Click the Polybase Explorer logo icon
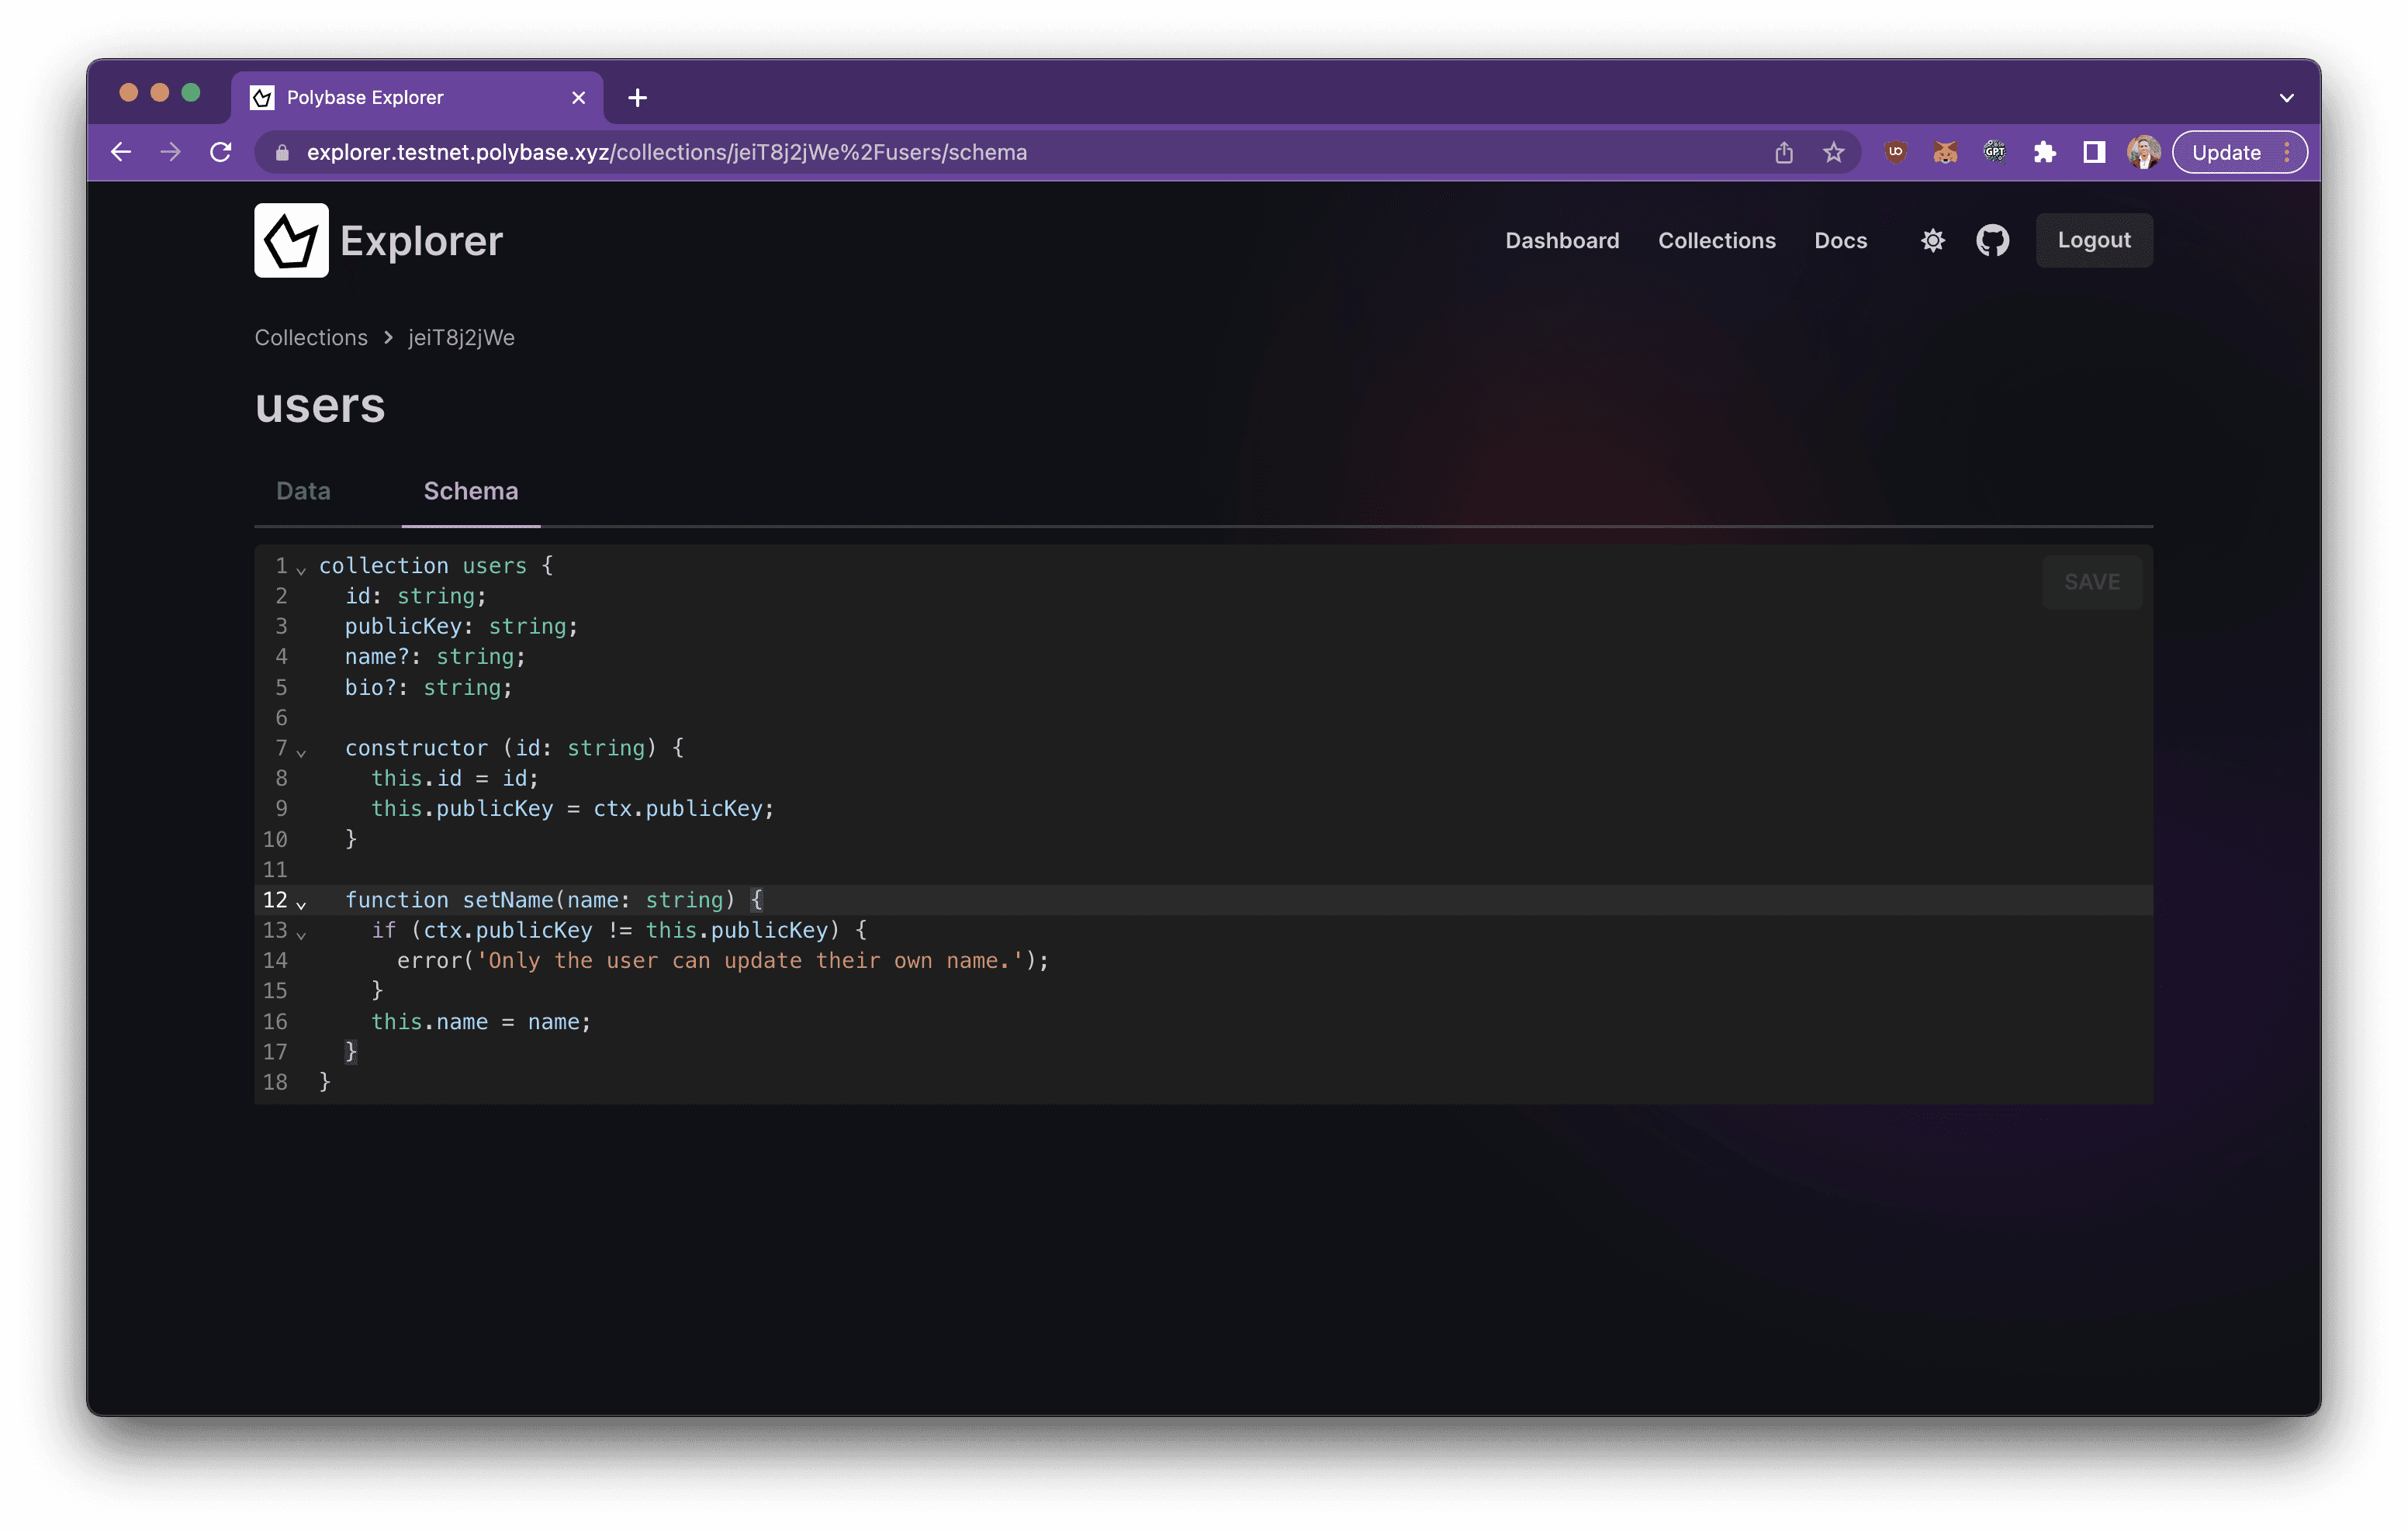This screenshot has height=1531, width=2408. [x=291, y=240]
